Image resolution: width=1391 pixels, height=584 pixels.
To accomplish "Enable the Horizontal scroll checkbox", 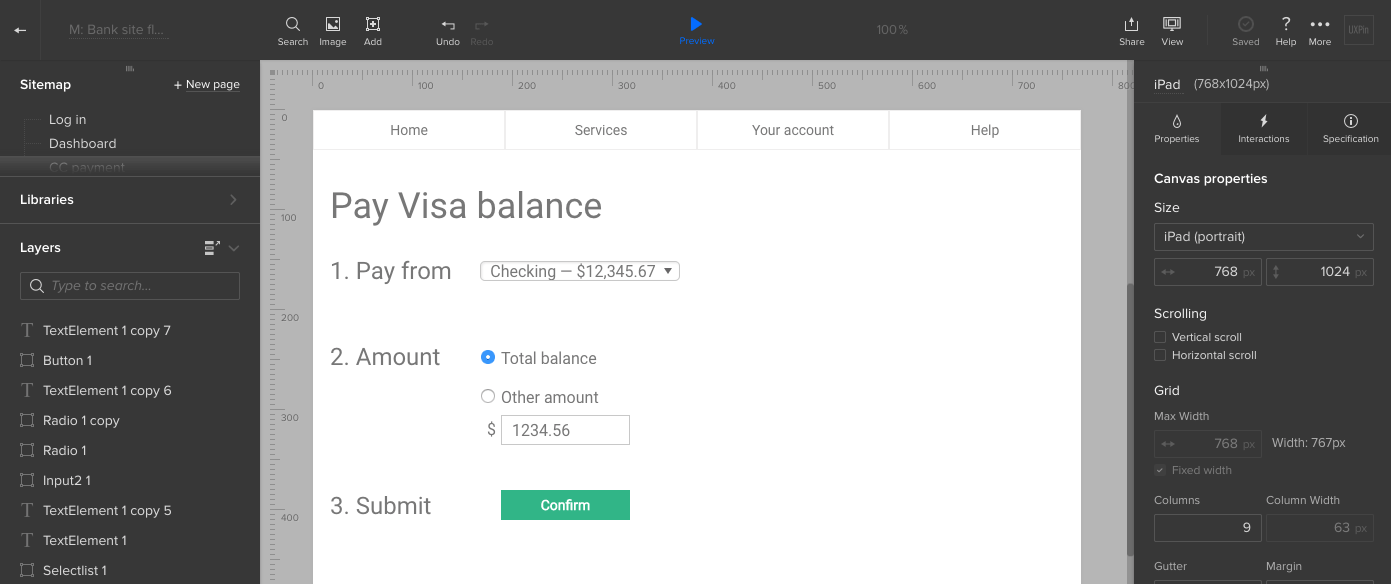I will pos(1160,355).
